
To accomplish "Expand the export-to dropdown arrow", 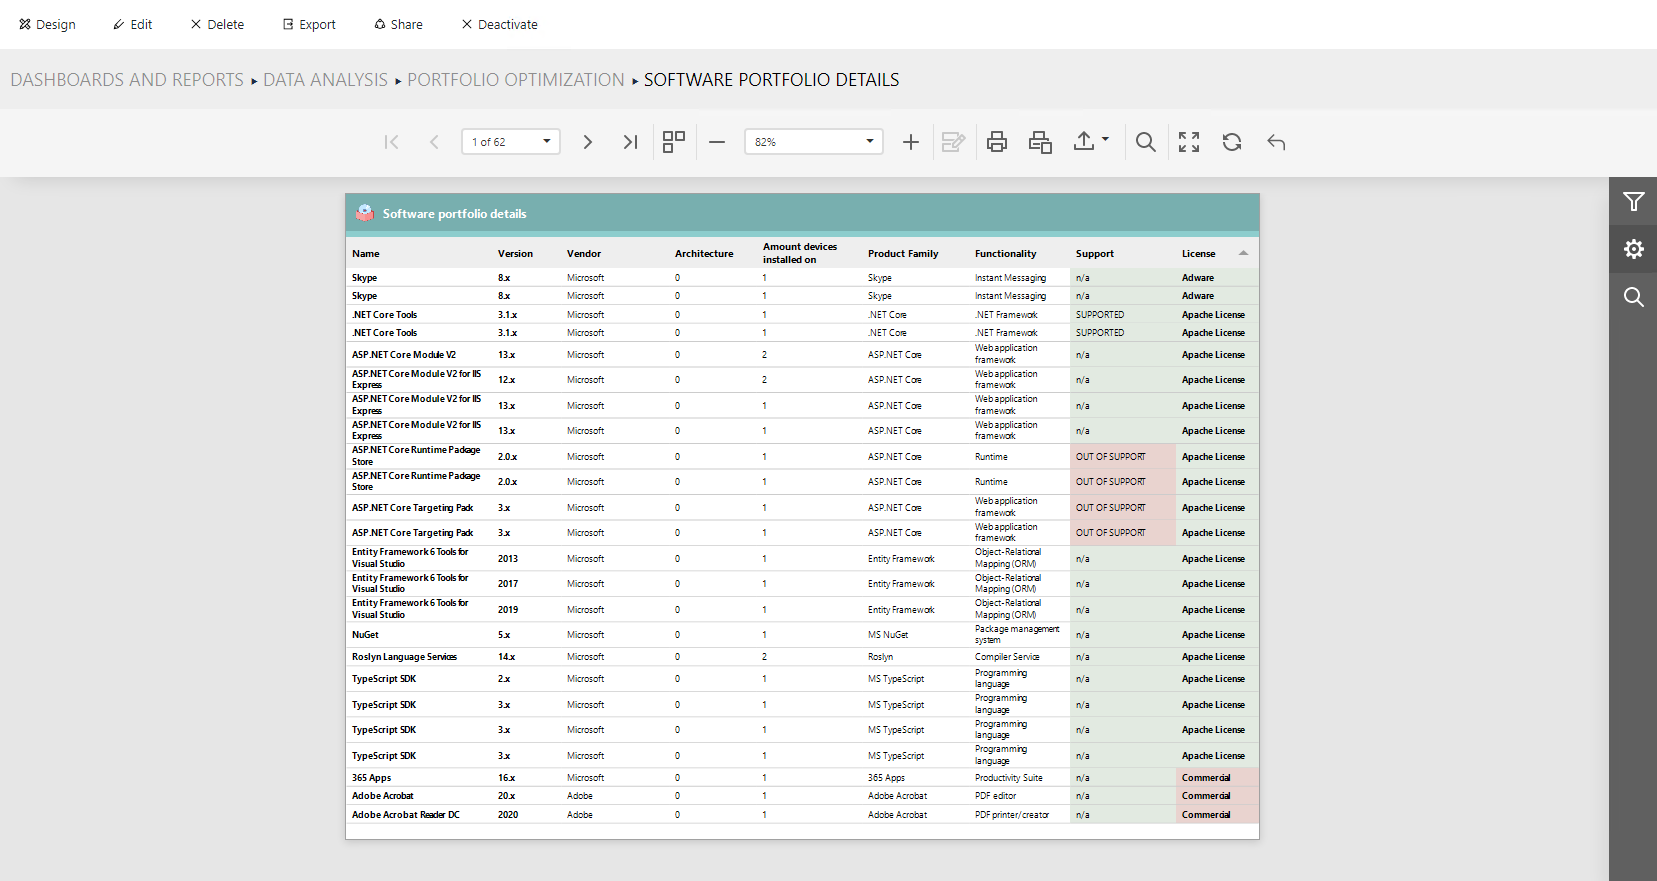I will pyautogui.click(x=1105, y=140).
